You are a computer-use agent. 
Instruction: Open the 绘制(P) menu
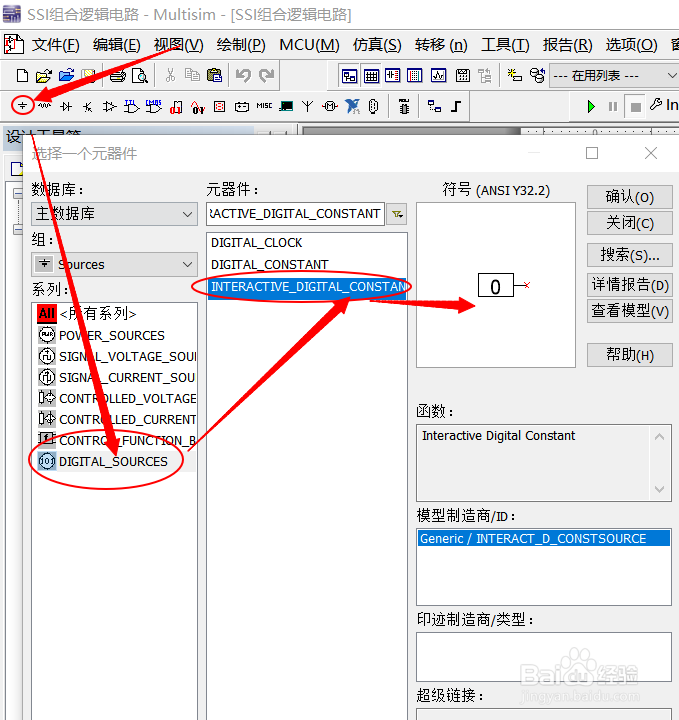[x=241, y=45]
